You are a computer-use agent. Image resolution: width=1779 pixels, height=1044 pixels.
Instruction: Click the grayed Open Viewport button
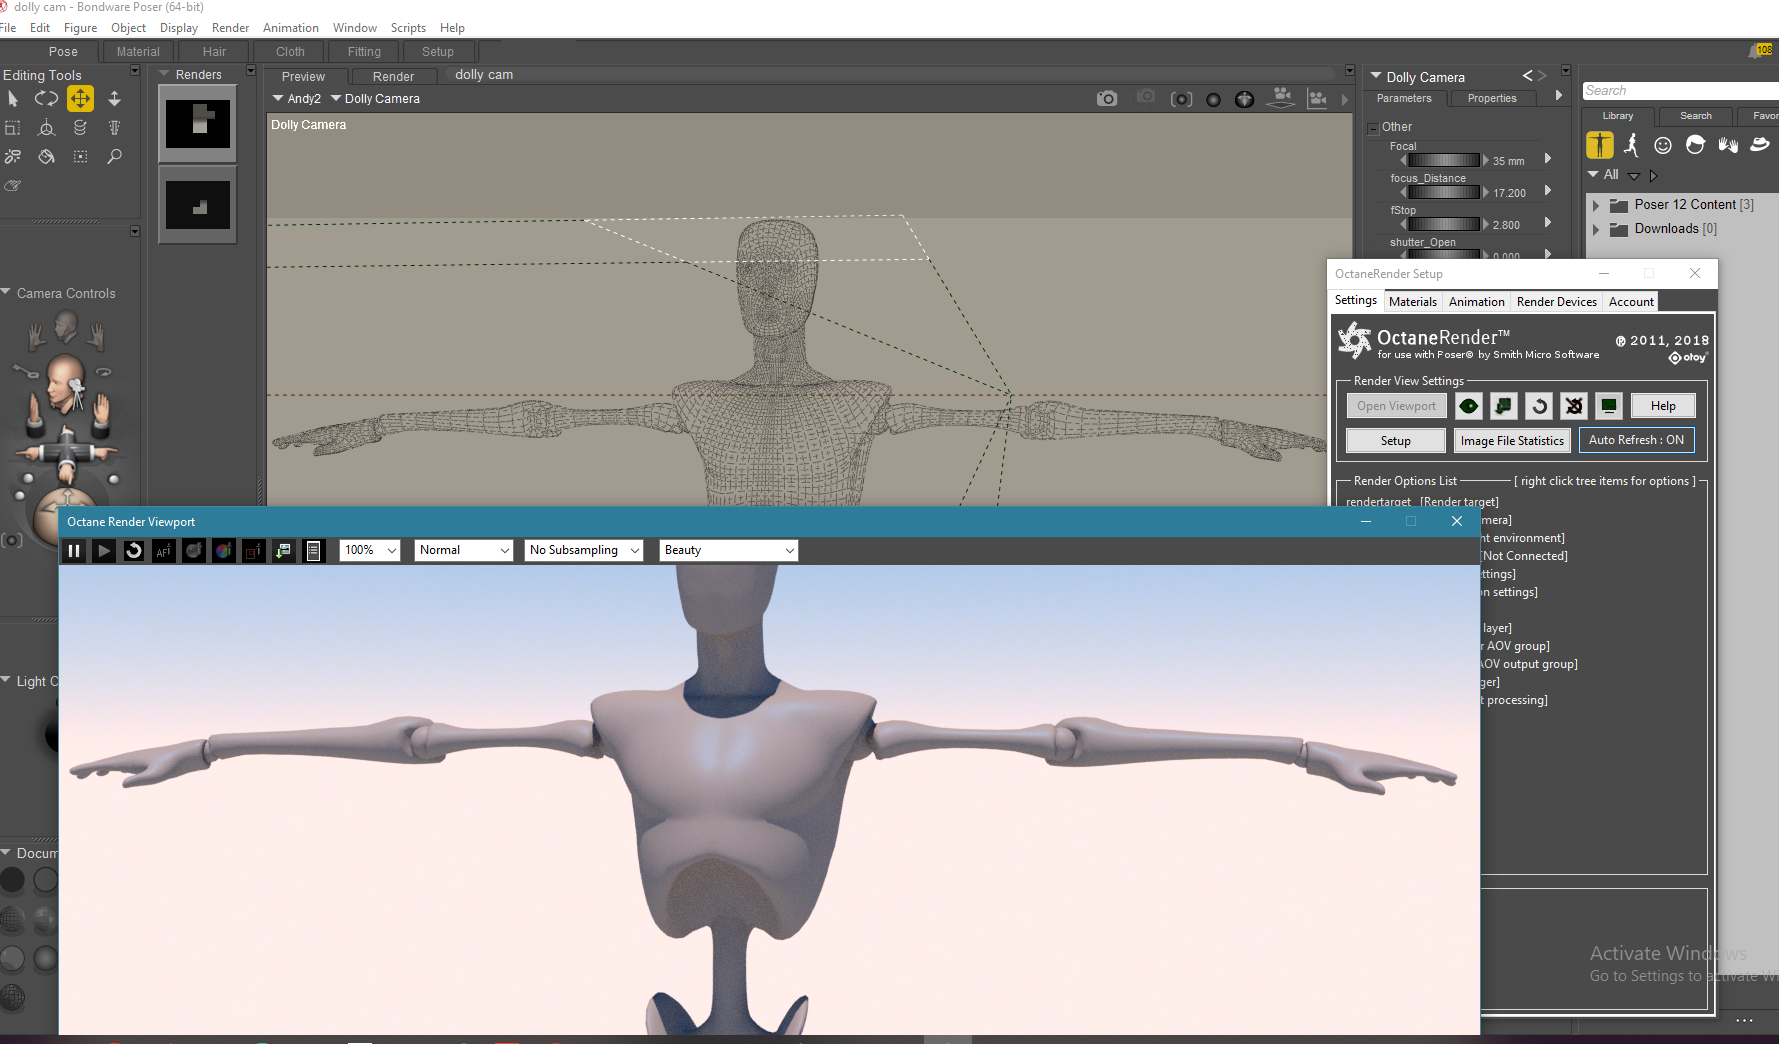coord(1396,406)
